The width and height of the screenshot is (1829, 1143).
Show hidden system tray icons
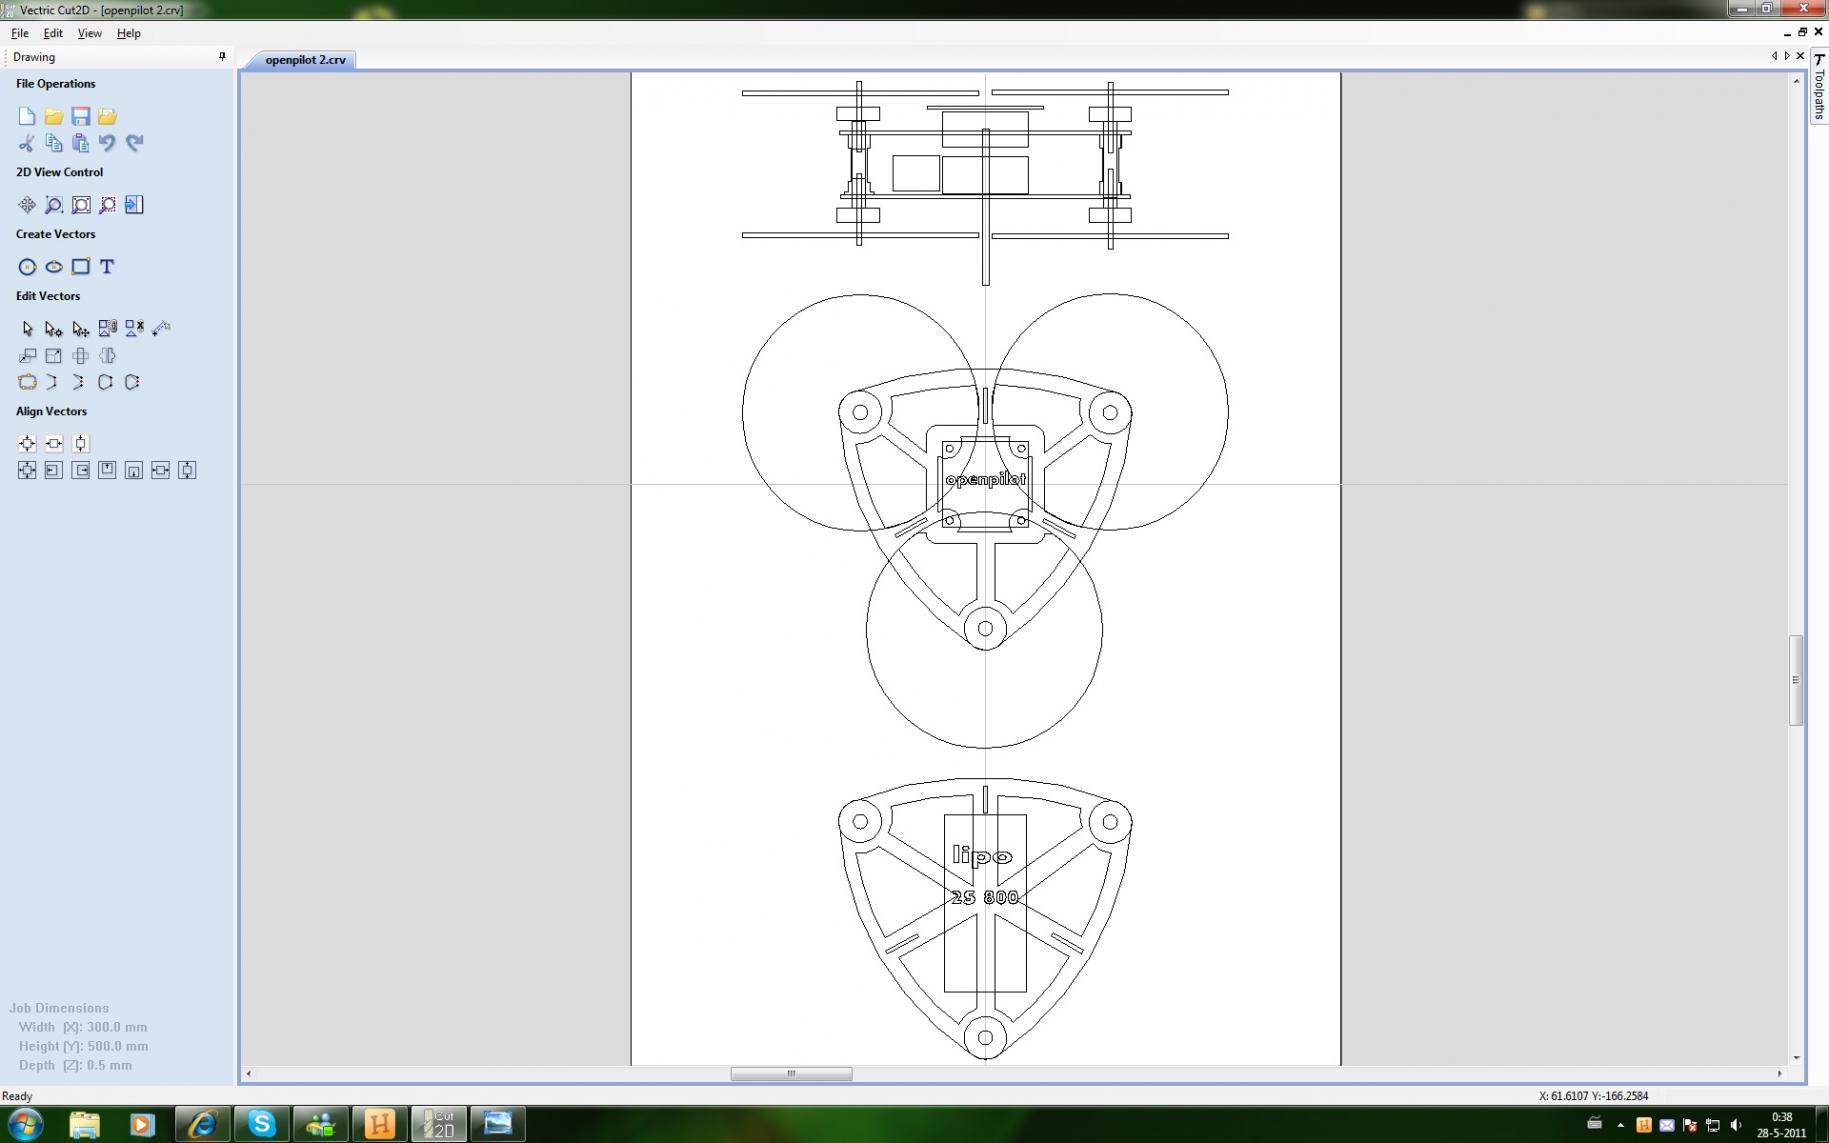pyautogui.click(x=1620, y=1125)
